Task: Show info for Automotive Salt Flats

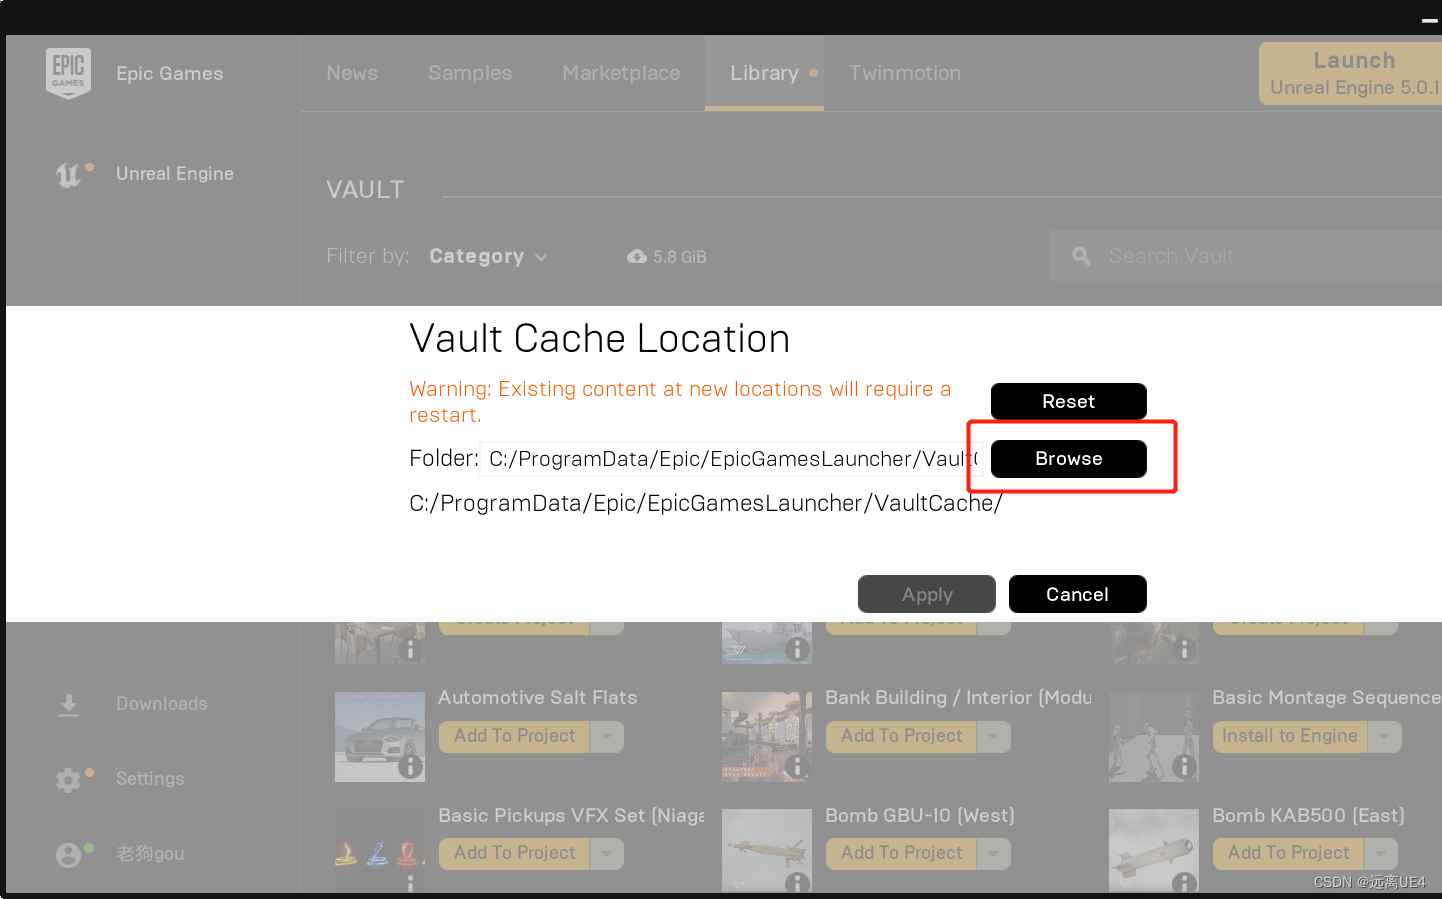Action: pos(410,767)
